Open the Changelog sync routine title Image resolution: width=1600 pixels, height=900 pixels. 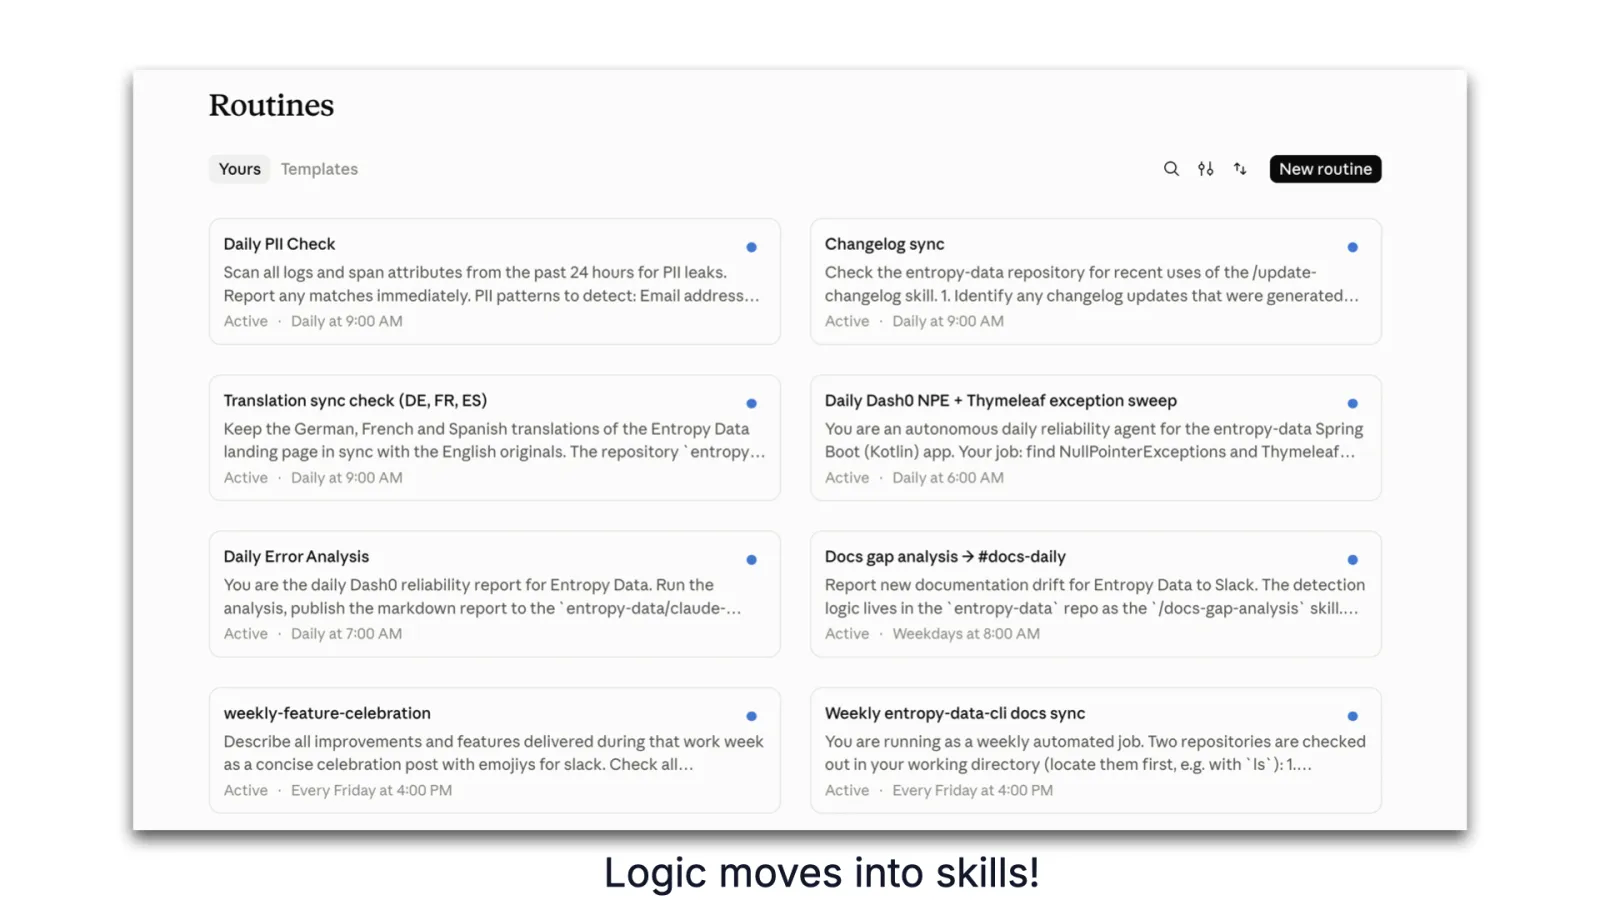tap(884, 244)
